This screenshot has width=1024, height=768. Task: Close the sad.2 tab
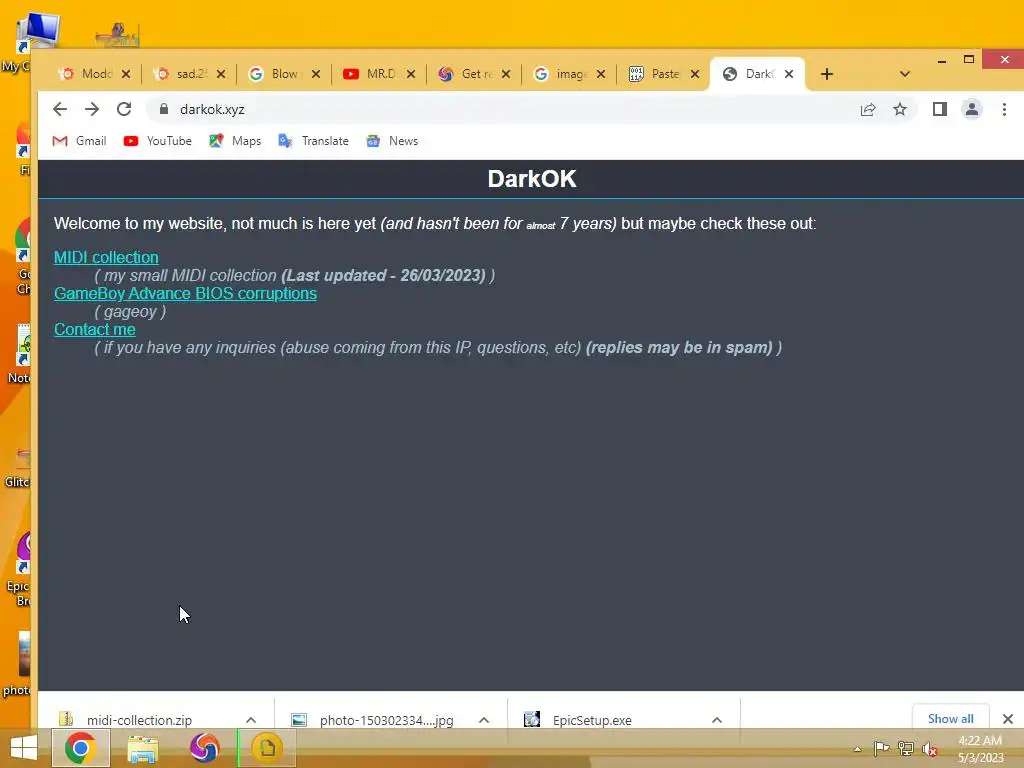(x=221, y=74)
